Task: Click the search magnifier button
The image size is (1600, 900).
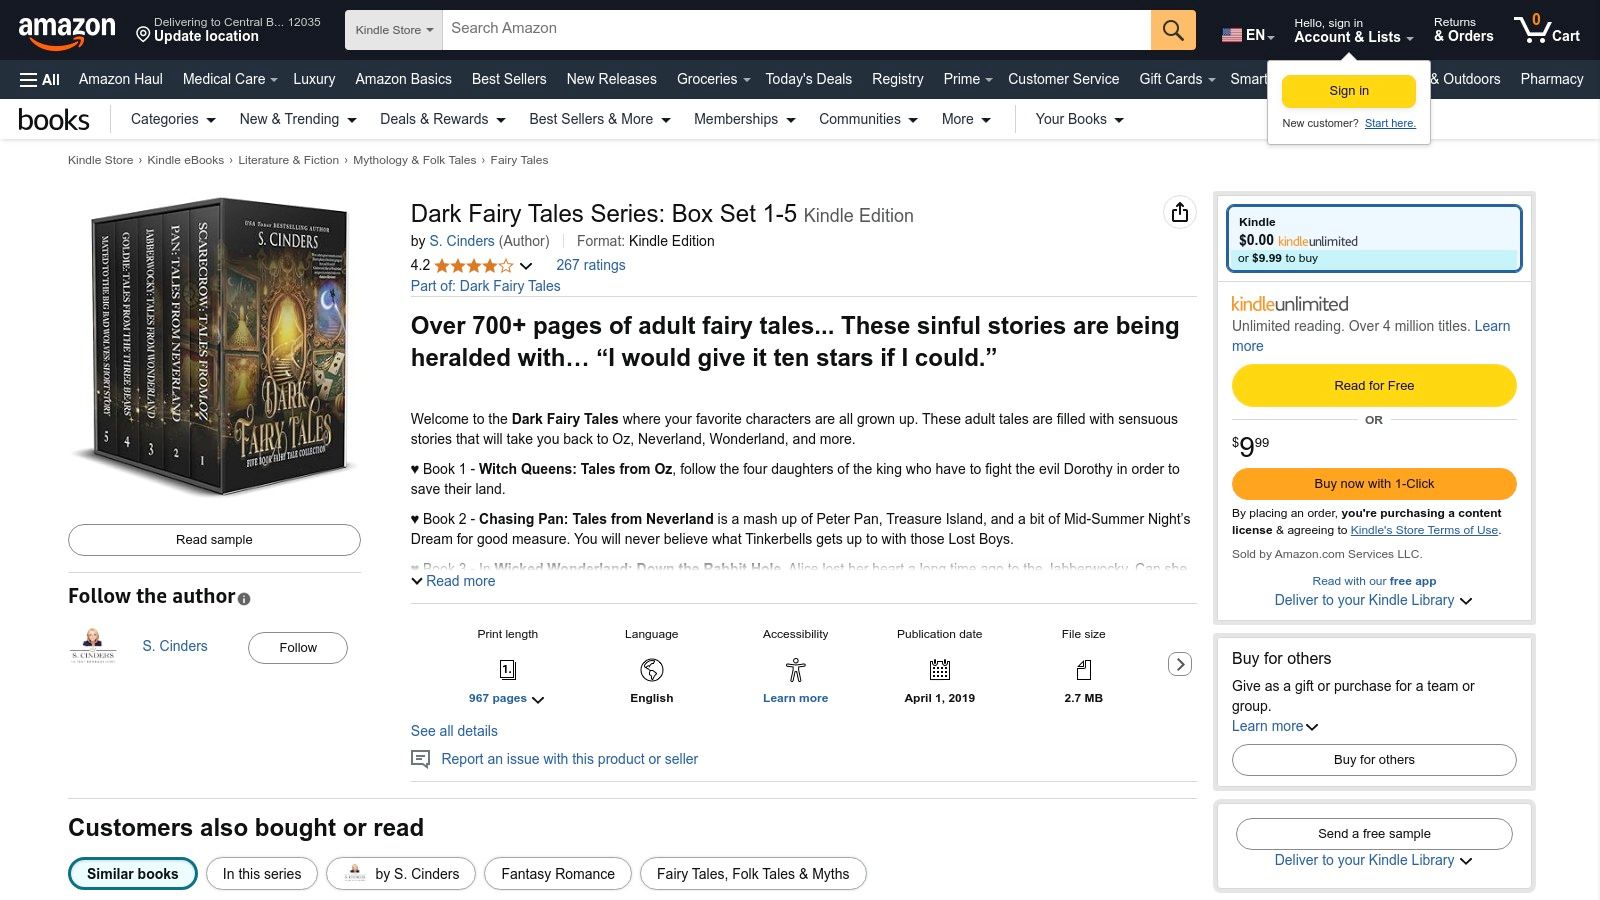Action: (1173, 30)
